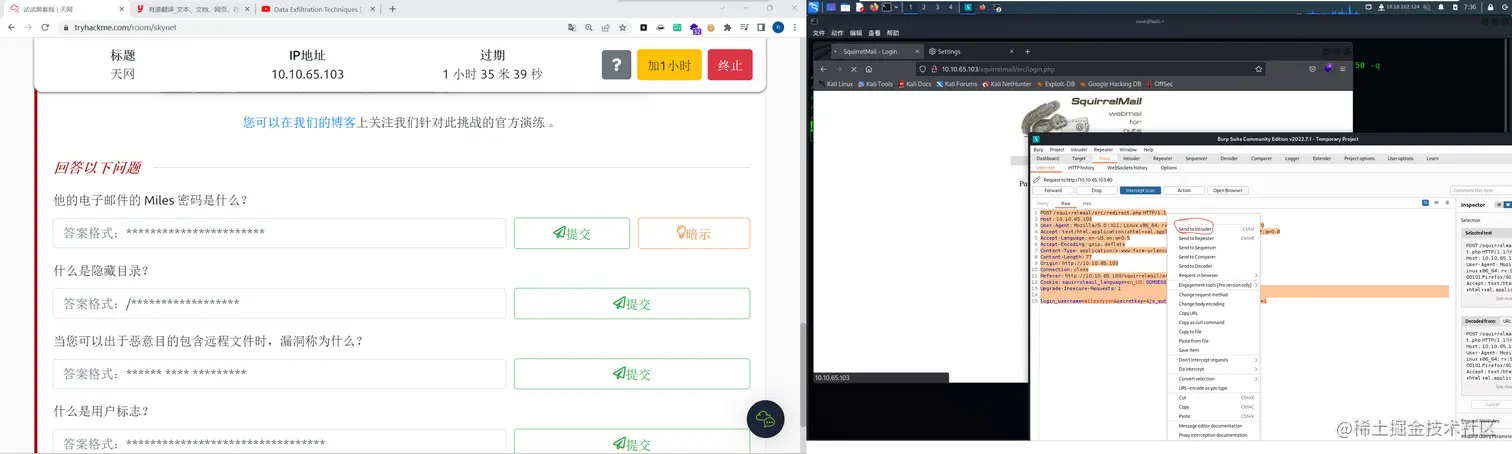Switch to workspace 4 in Kali panel

tap(951, 7)
